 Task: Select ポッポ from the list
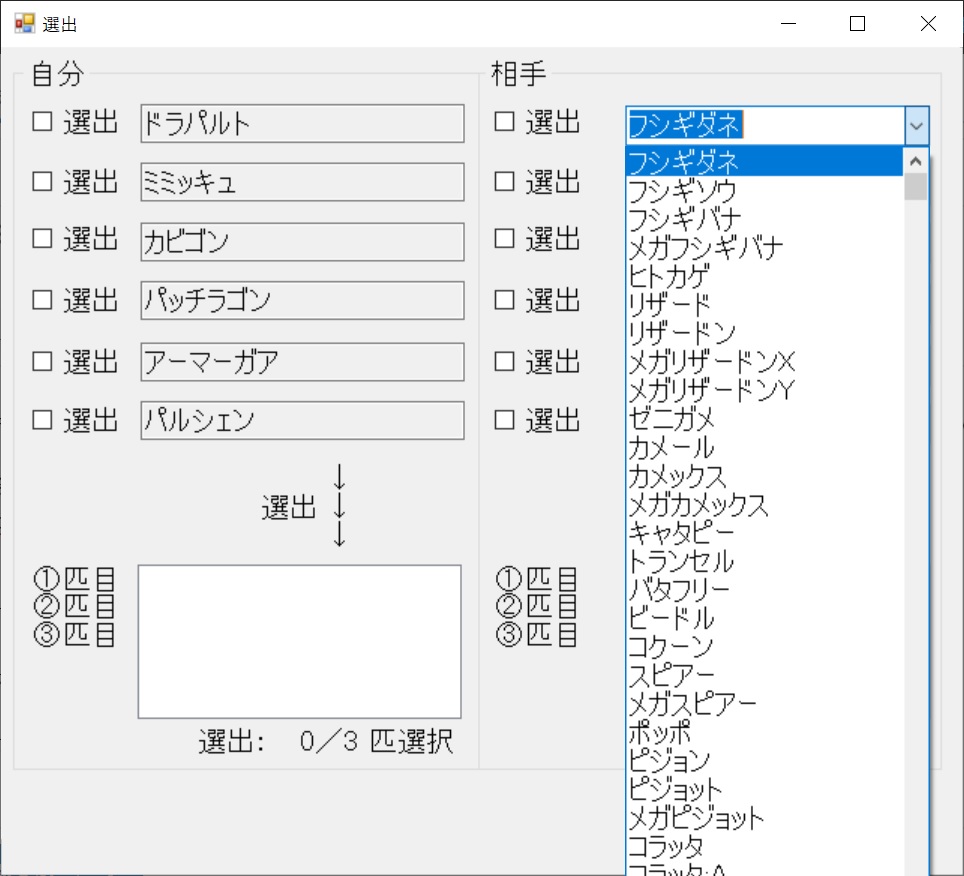(x=764, y=733)
